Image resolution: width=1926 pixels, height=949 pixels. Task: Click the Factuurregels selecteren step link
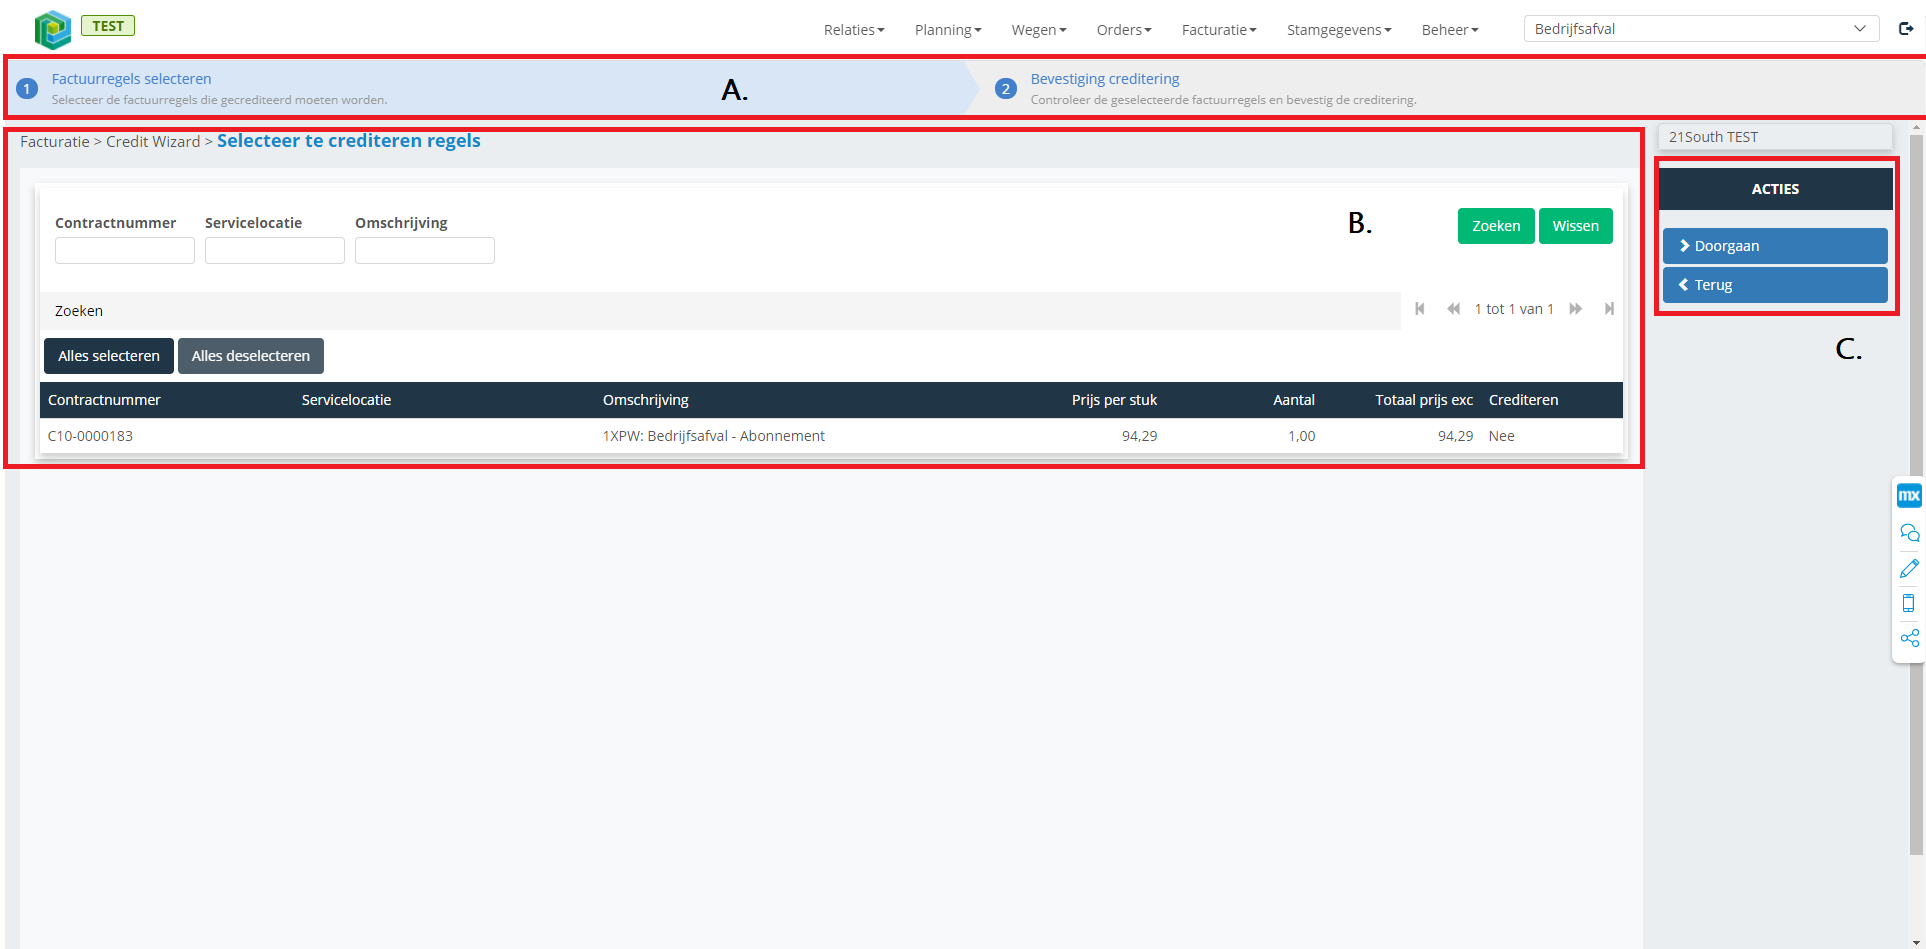(132, 79)
